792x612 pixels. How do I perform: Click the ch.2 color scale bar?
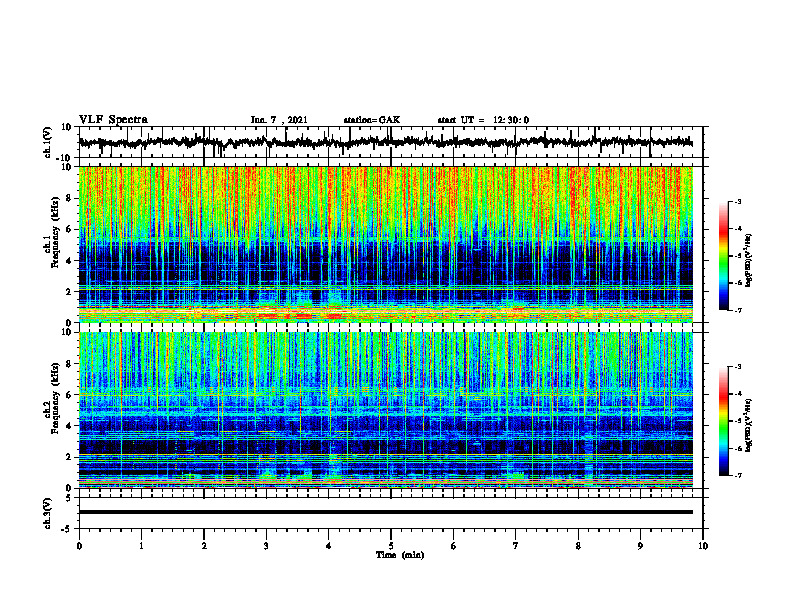724,421
